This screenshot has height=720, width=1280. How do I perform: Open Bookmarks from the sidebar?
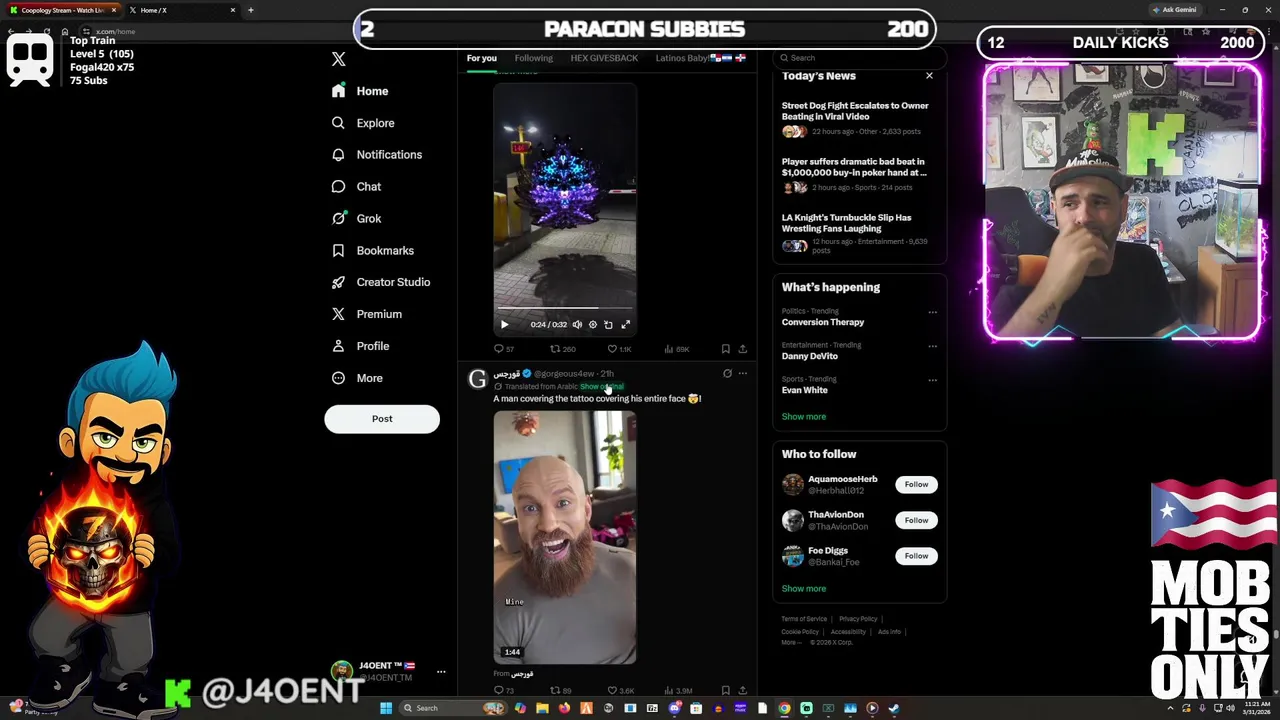pos(372,251)
